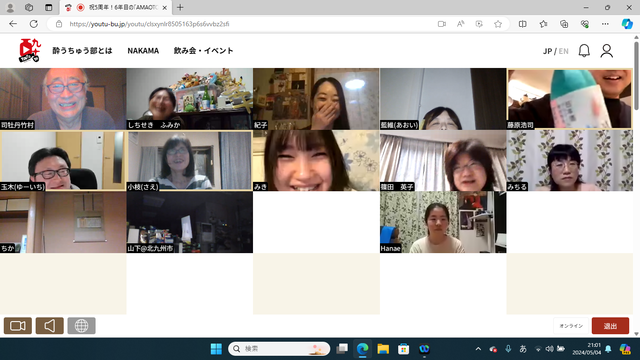Select the みちる video tile
The height and width of the screenshot is (360, 640).
[x=570, y=160]
